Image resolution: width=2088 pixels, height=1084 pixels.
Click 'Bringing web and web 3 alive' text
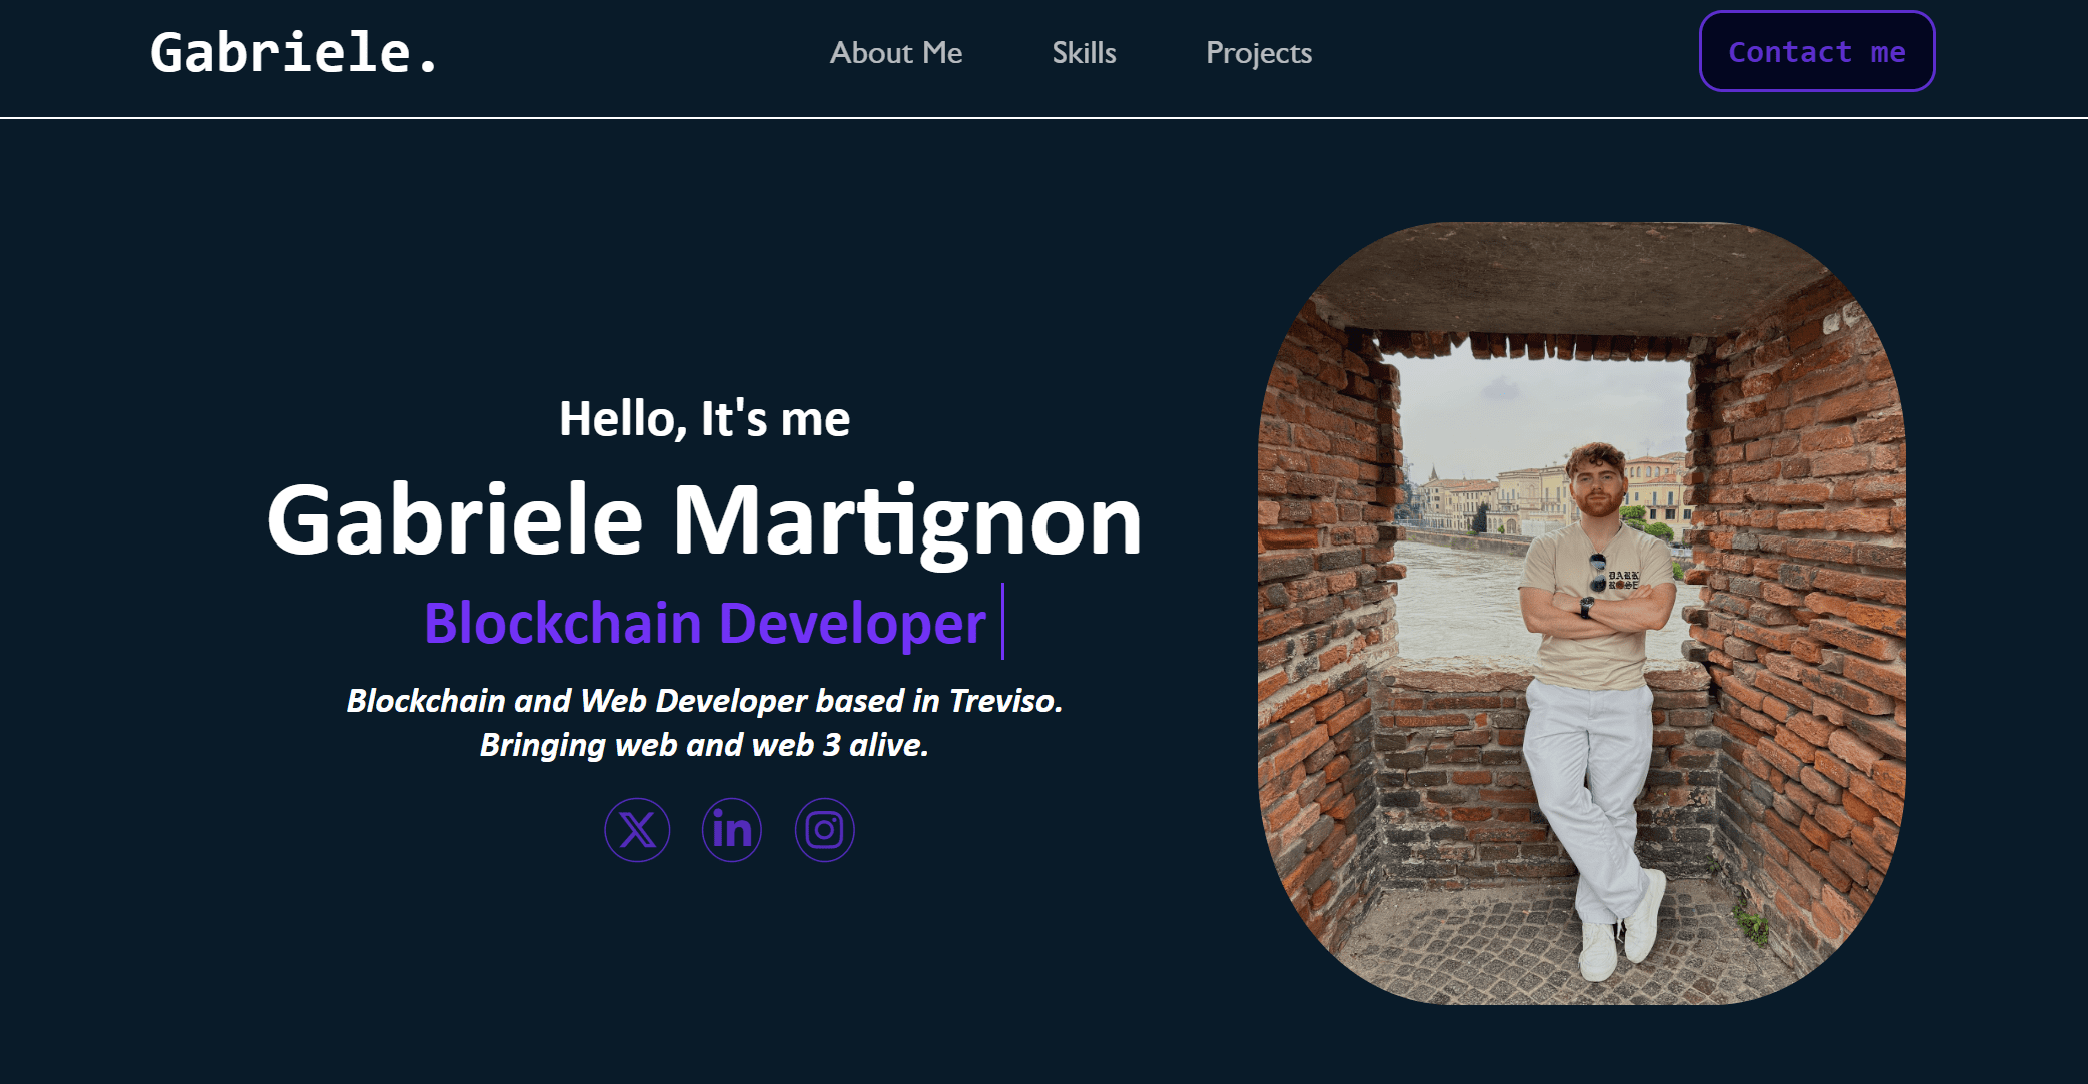click(x=704, y=745)
